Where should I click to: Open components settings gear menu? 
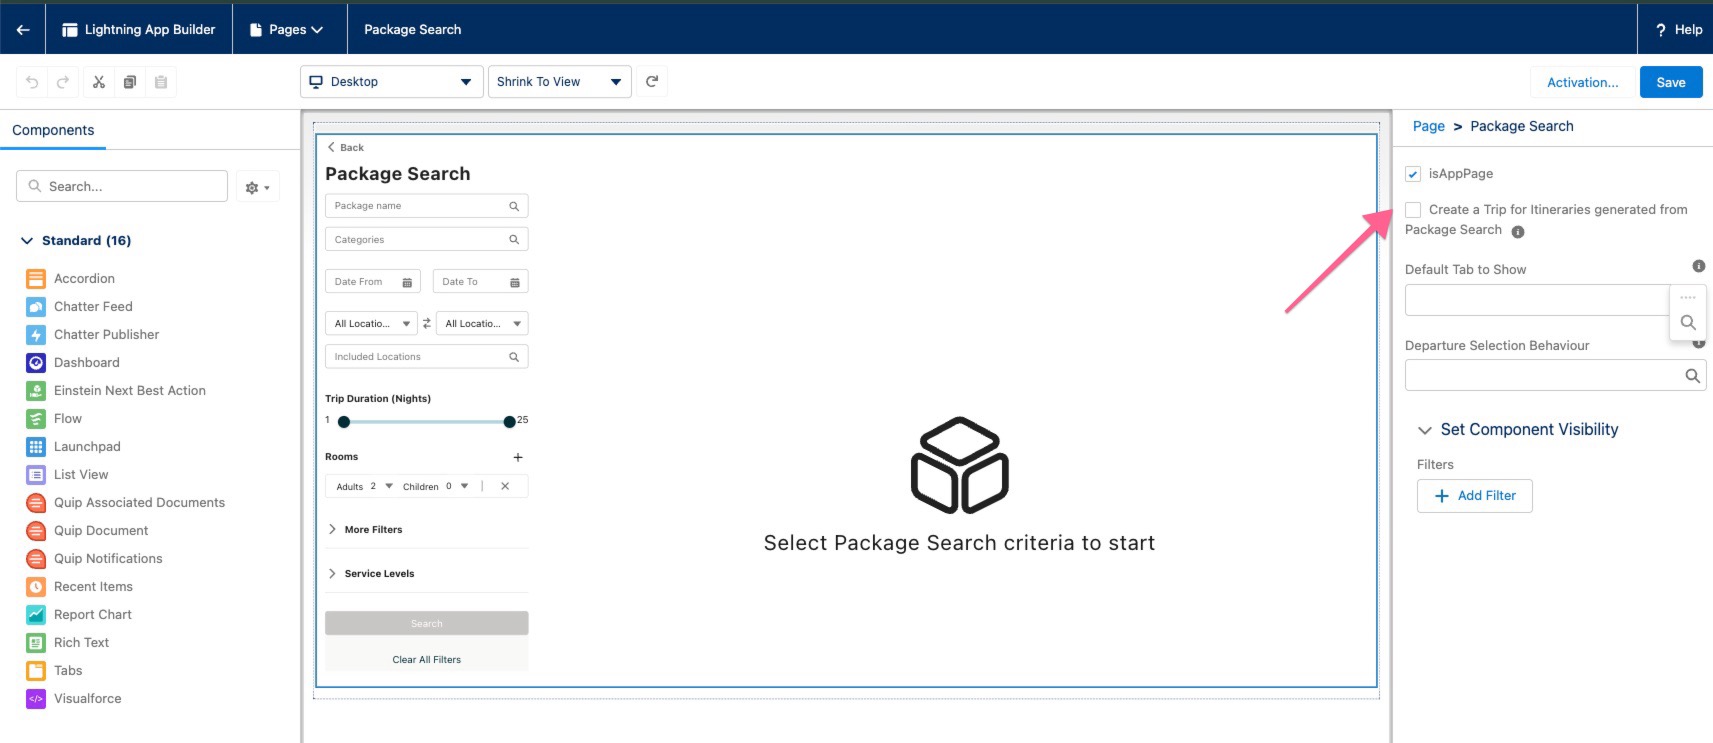[257, 187]
